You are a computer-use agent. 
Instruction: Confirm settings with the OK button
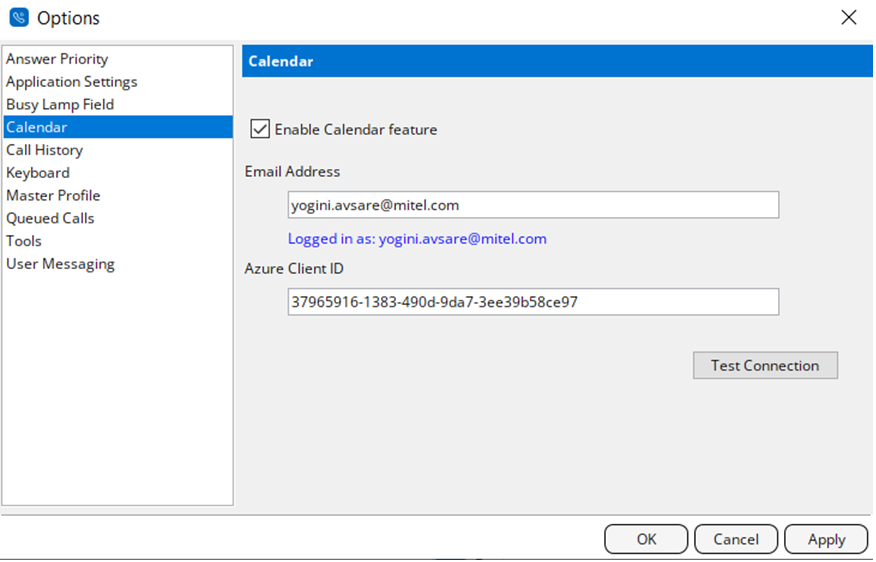(646, 539)
